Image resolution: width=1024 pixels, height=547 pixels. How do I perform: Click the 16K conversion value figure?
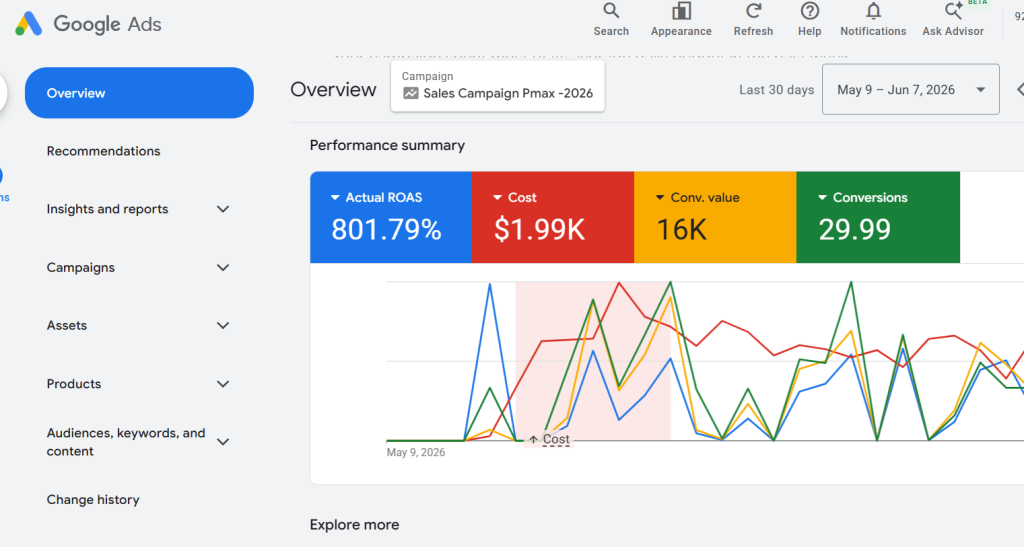[x=681, y=230]
